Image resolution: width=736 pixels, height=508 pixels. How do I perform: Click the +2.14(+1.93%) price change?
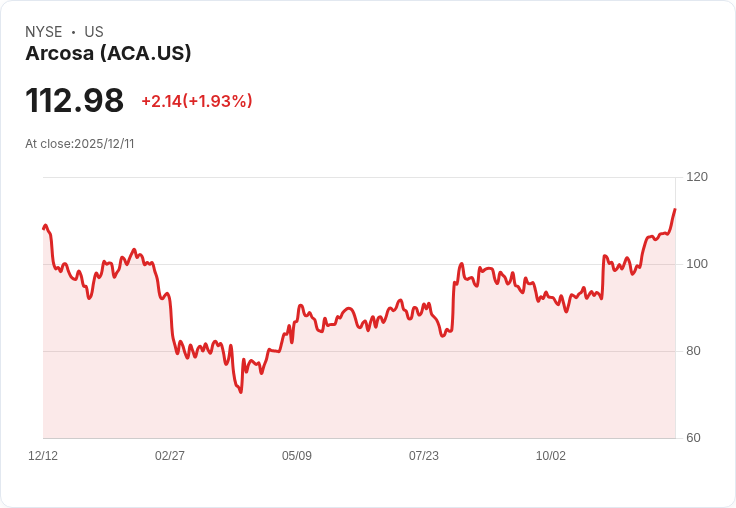coord(197,101)
